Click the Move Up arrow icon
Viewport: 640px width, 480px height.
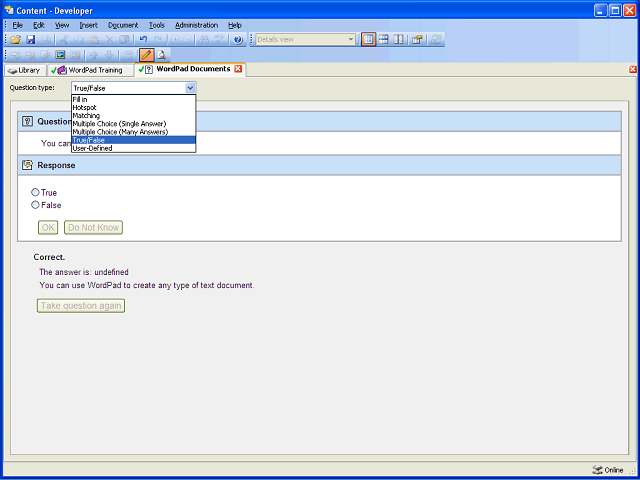point(94,55)
